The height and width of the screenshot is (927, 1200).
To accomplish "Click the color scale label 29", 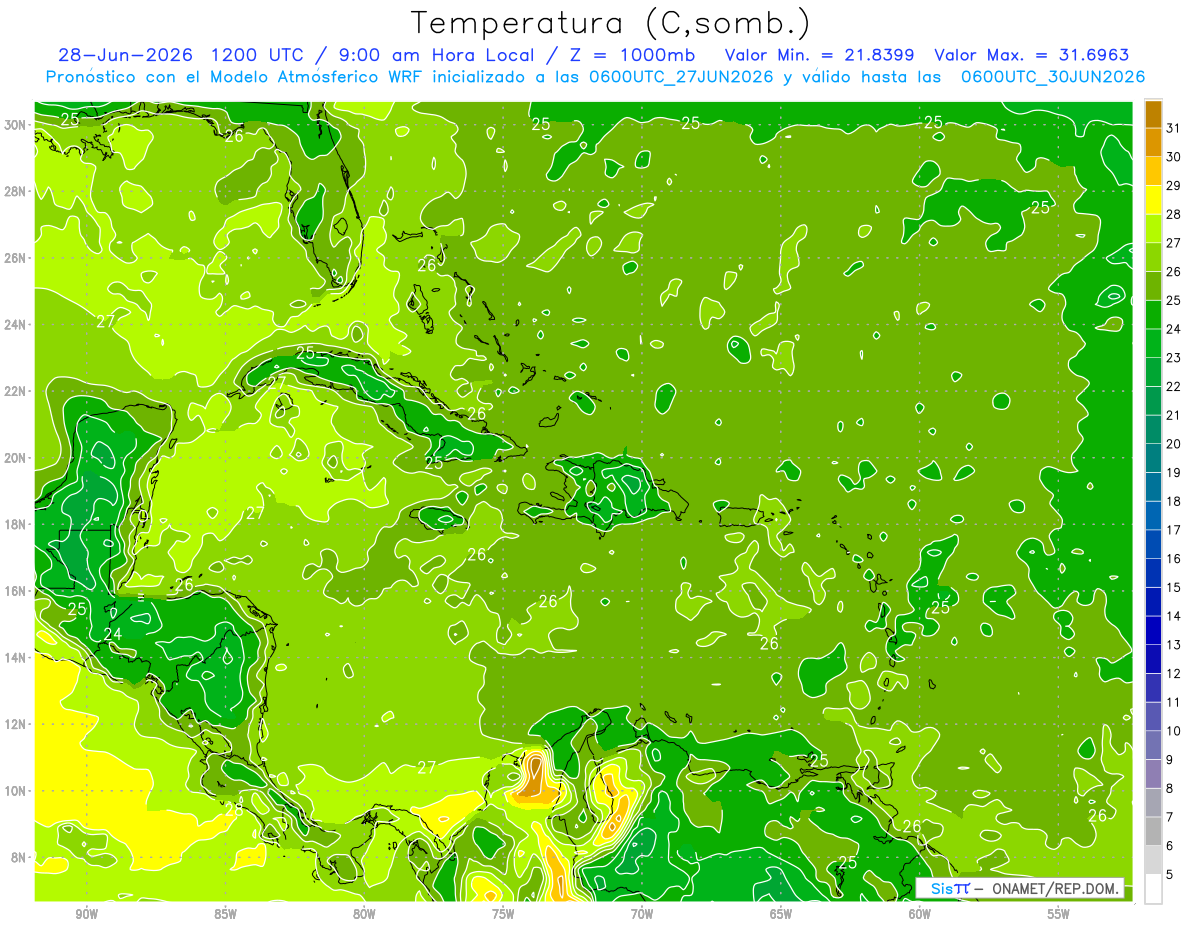I will pyautogui.click(x=1174, y=185).
